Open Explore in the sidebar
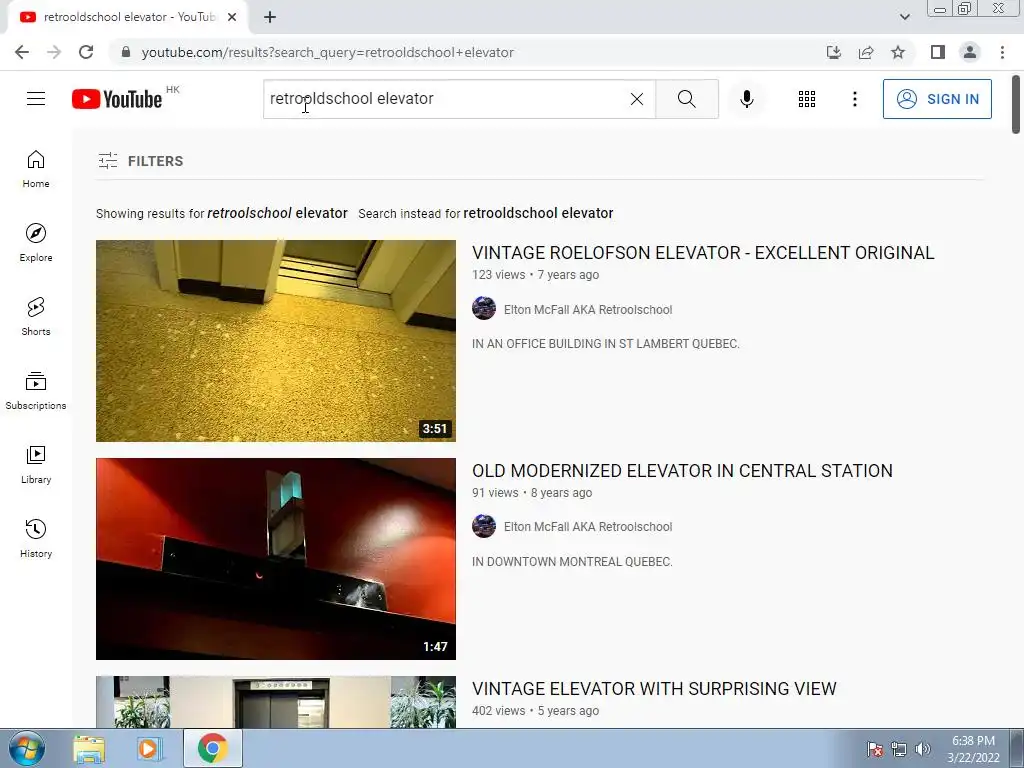 (x=36, y=243)
